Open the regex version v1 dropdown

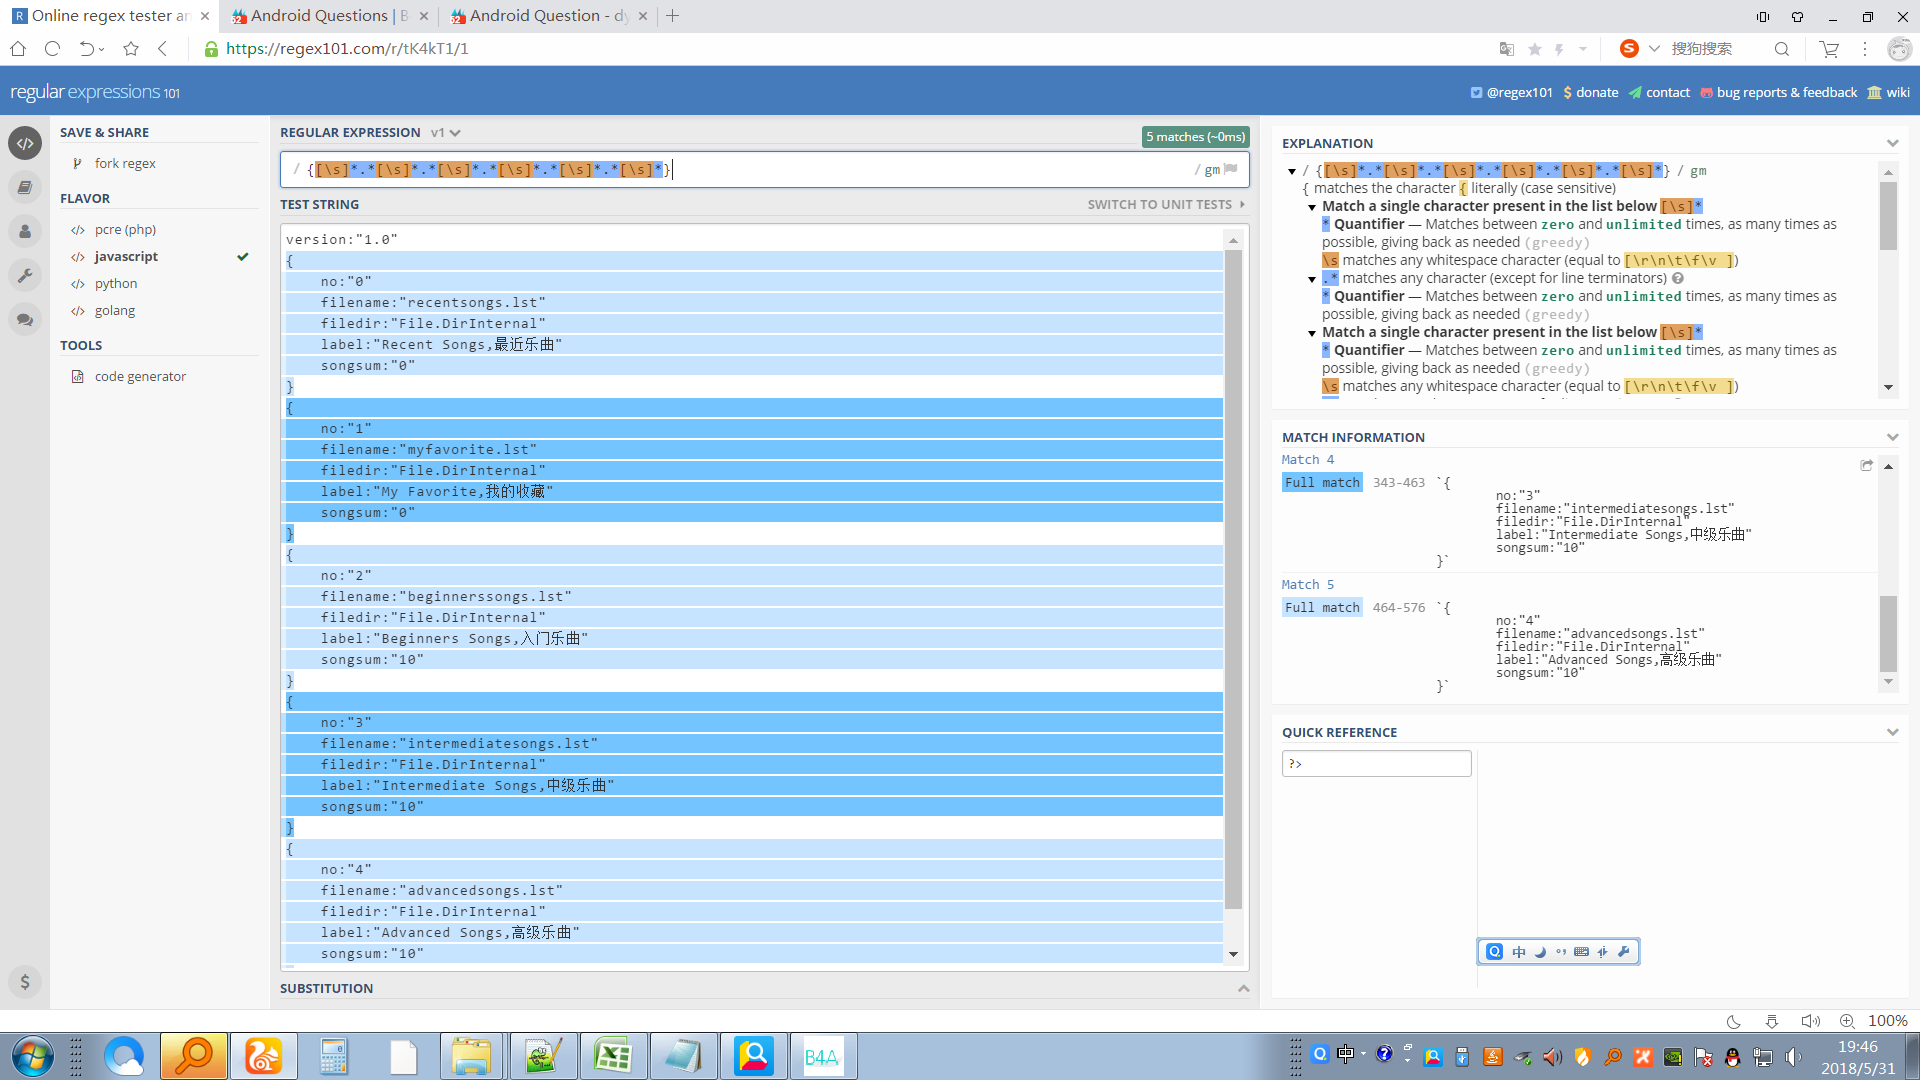point(446,132)
